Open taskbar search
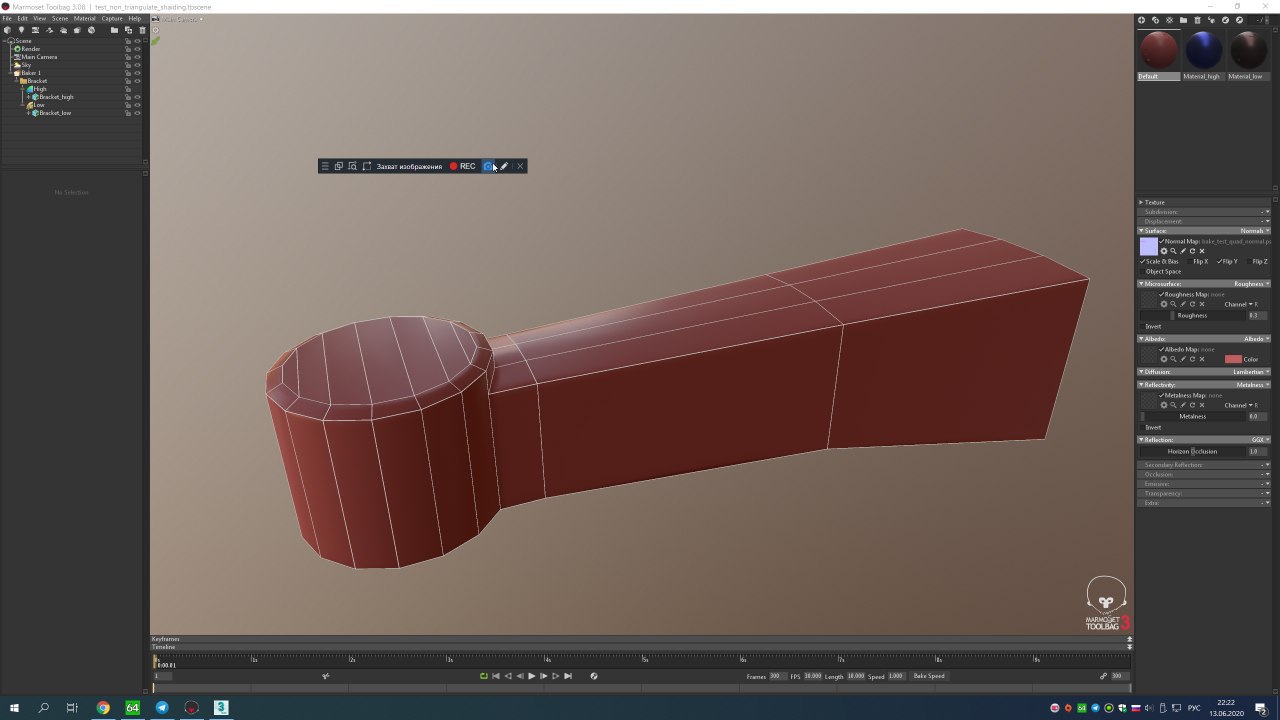This screenshot has height=720, width=1280. 43,708
